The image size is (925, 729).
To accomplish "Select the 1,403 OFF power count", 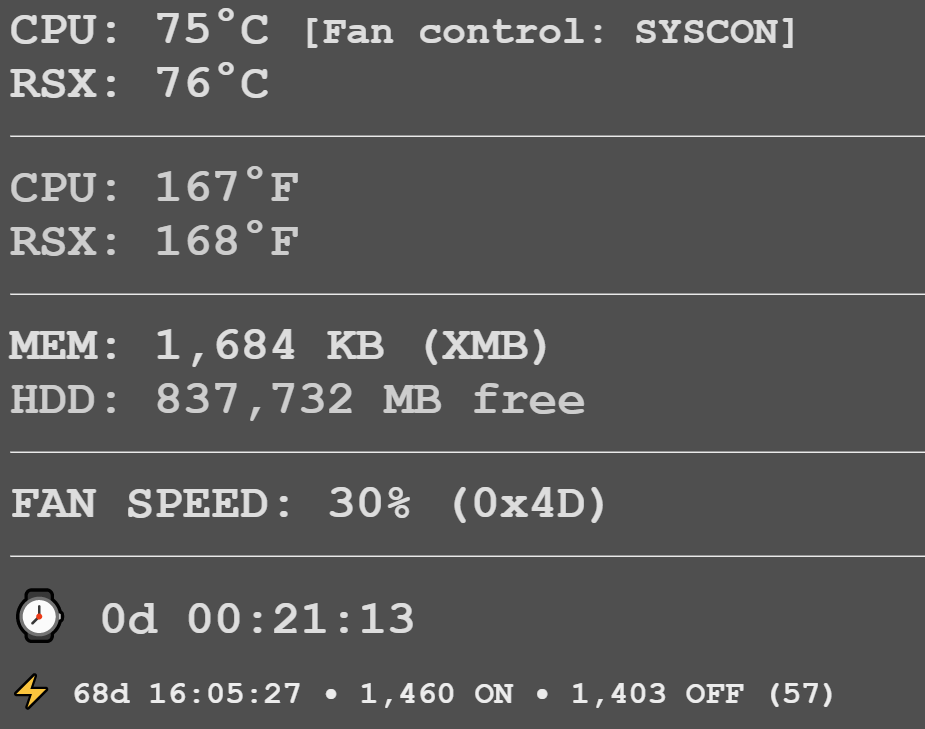I will click(657, 694).
